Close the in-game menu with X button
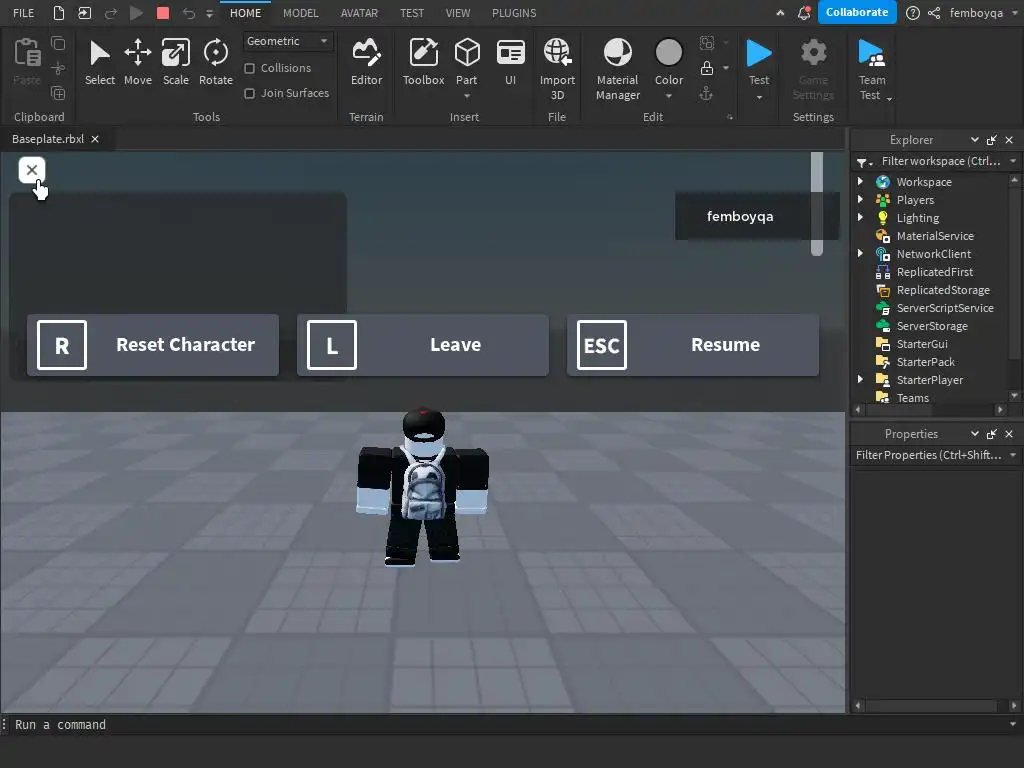Viewport: 1024px width, 768px height. click(x=31, y=170)
